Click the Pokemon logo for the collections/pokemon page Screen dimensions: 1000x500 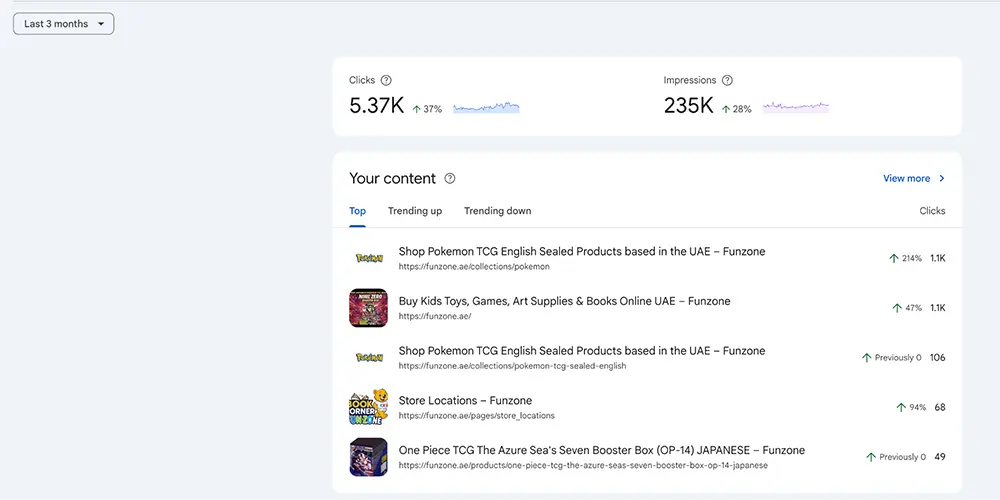point(368,258)
